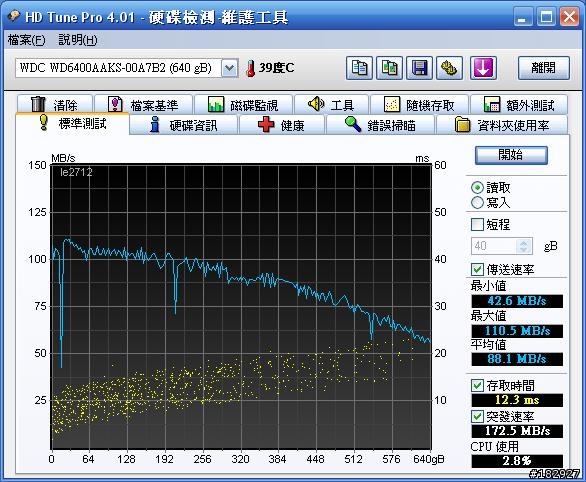Click the purple down-arrow icon

click(483, 68)
